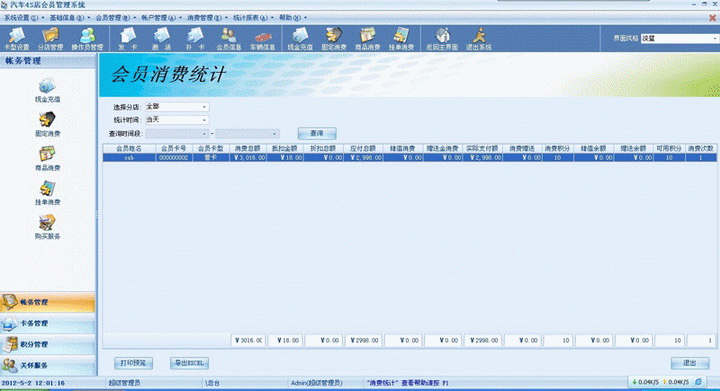Viewport: 720px width, 391px height.
Task: Open 挂单消费 in the left sidebar
Action: pos(47,193)
